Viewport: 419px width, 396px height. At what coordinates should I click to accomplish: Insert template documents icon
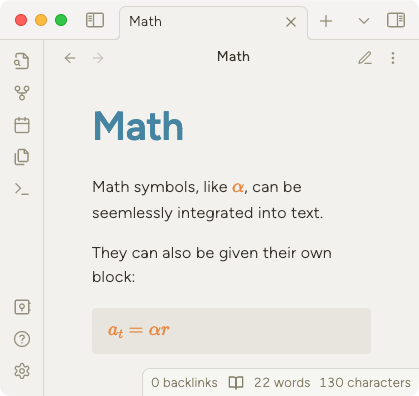click(22, 157)
